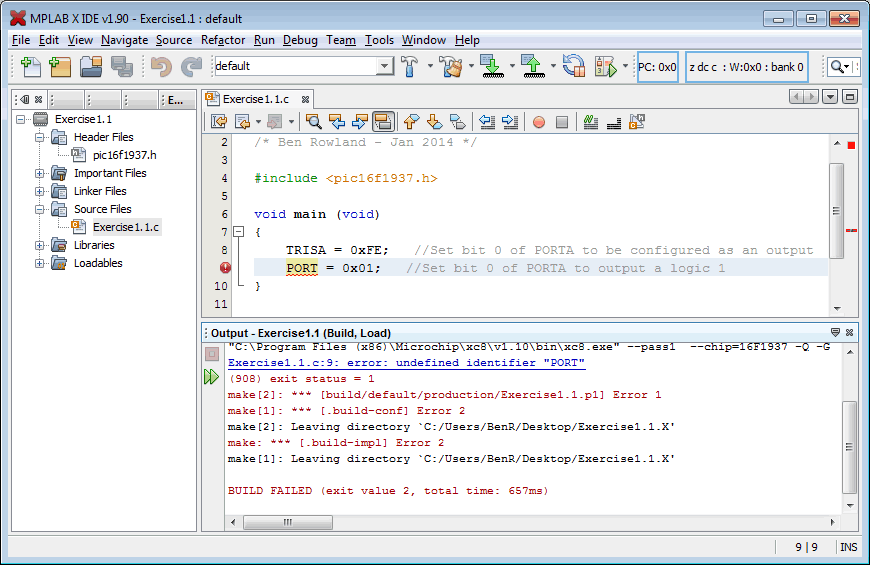Click the Next Bookmark down-arrow icon
Image resolution: width=870 pixels, height=565 pixels.
click(434, 122)
